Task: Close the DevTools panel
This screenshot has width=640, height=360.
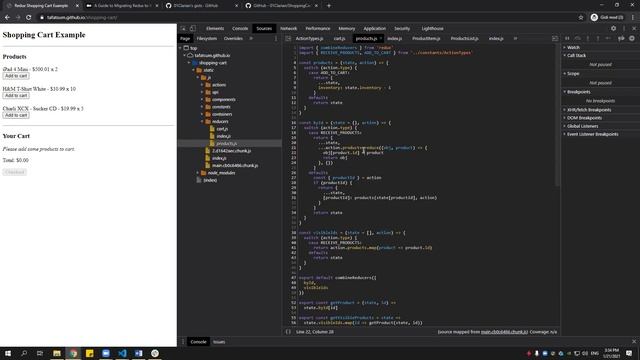Action: coord(634,28)
